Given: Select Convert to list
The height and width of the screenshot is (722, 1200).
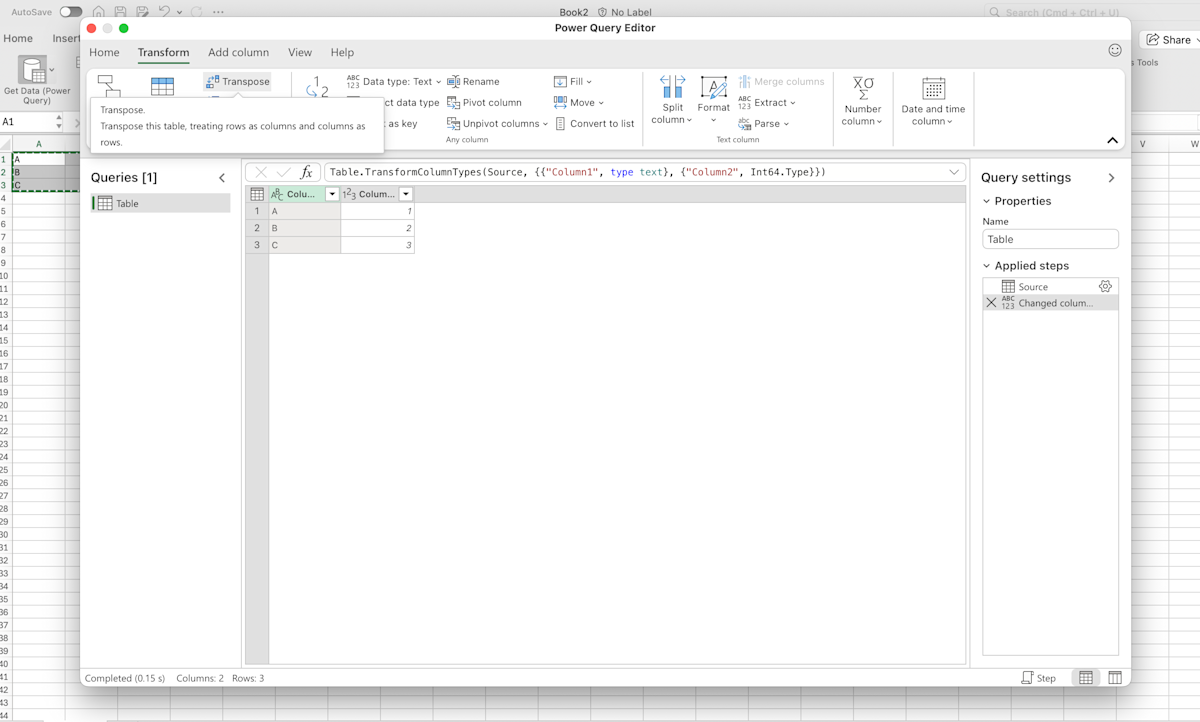Looking at the screenshot, I should (602, 123).
